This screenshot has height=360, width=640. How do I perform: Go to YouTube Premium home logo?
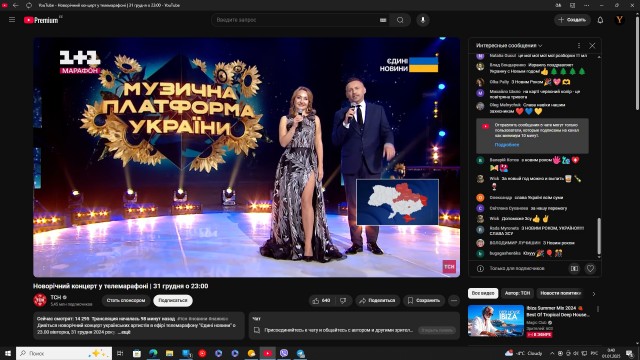click(41, 20)
